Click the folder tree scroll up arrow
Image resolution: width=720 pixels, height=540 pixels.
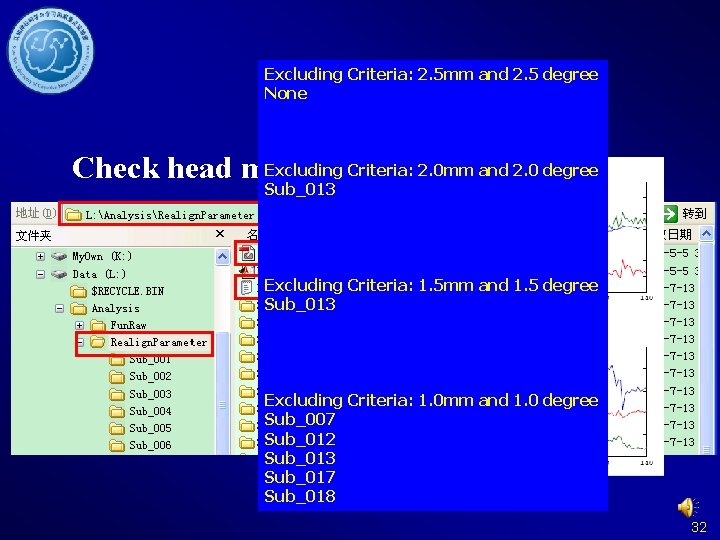(x=222, y=256)
